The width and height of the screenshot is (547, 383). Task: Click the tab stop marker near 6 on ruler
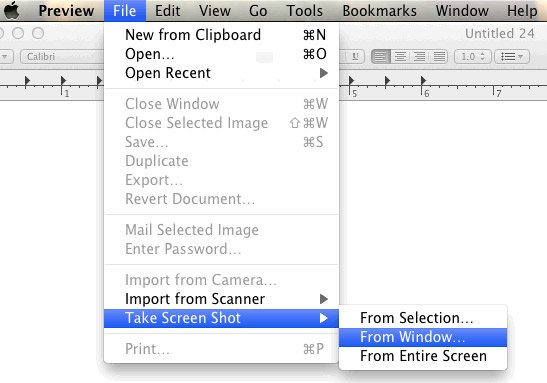(x=423, y=81)
